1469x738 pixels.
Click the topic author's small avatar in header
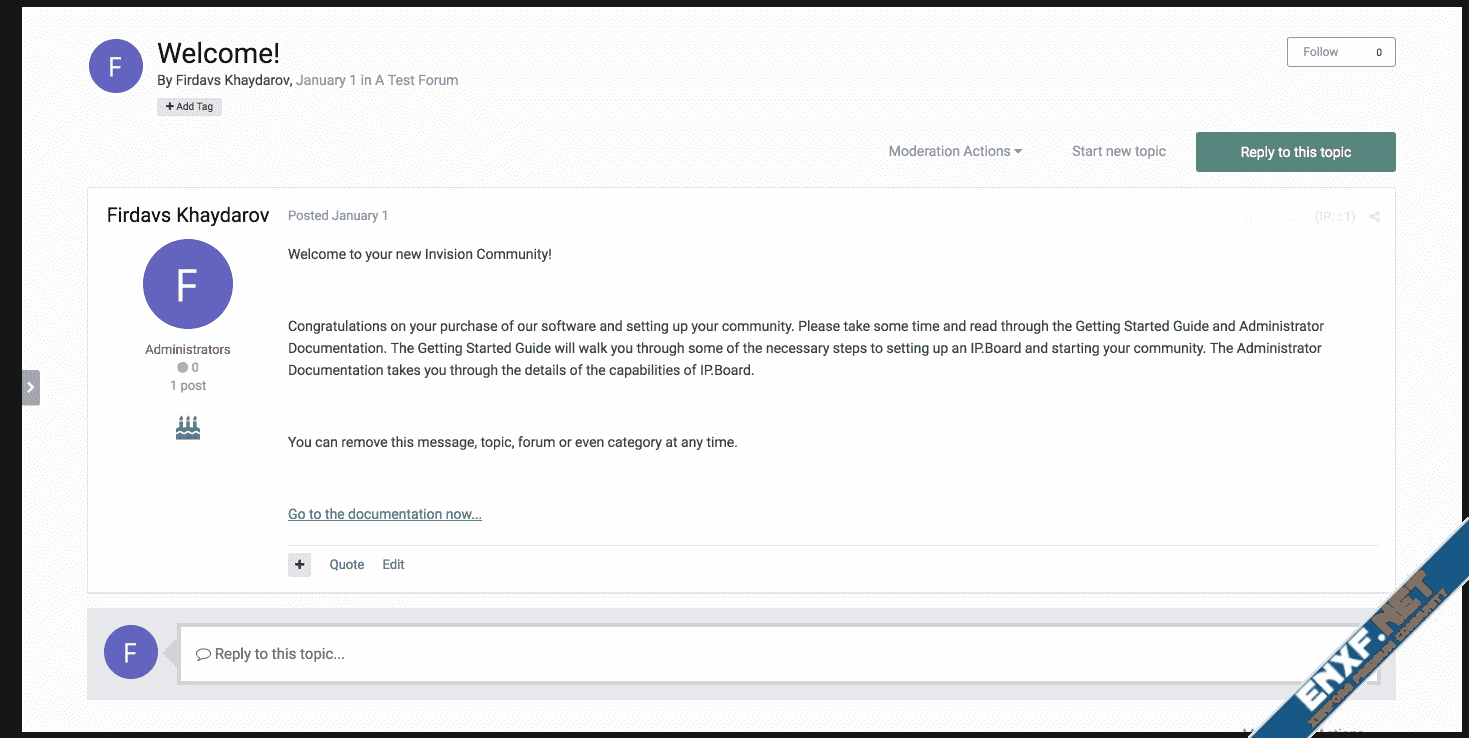(x=116, y=66)
